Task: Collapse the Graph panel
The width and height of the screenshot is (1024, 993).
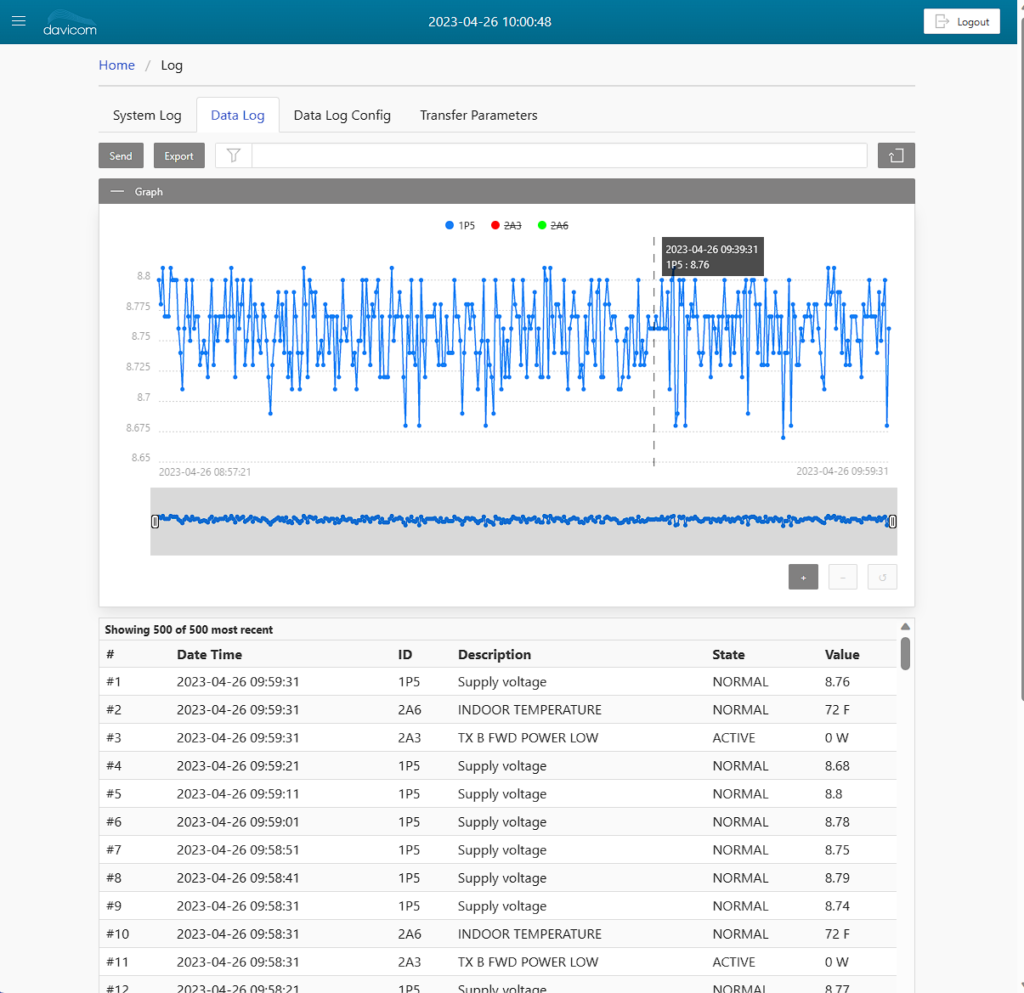Action: tap(117, 191)
